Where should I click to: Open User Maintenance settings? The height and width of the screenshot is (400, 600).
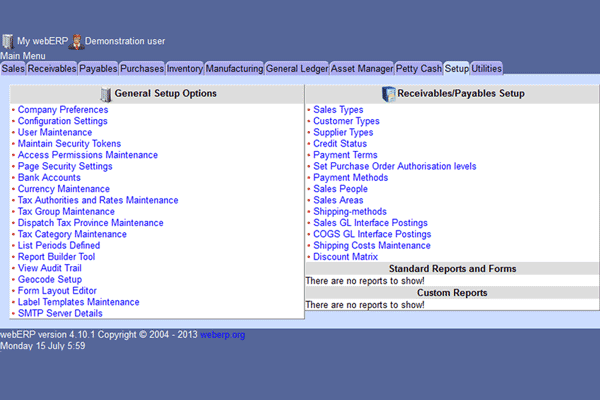click(55, 132)
